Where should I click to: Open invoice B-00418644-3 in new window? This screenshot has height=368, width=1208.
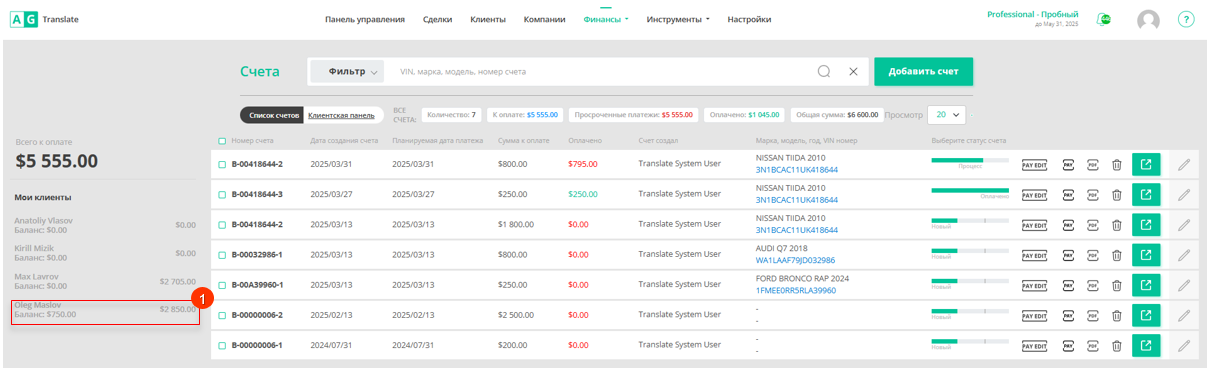click(x=1146, y=194)
